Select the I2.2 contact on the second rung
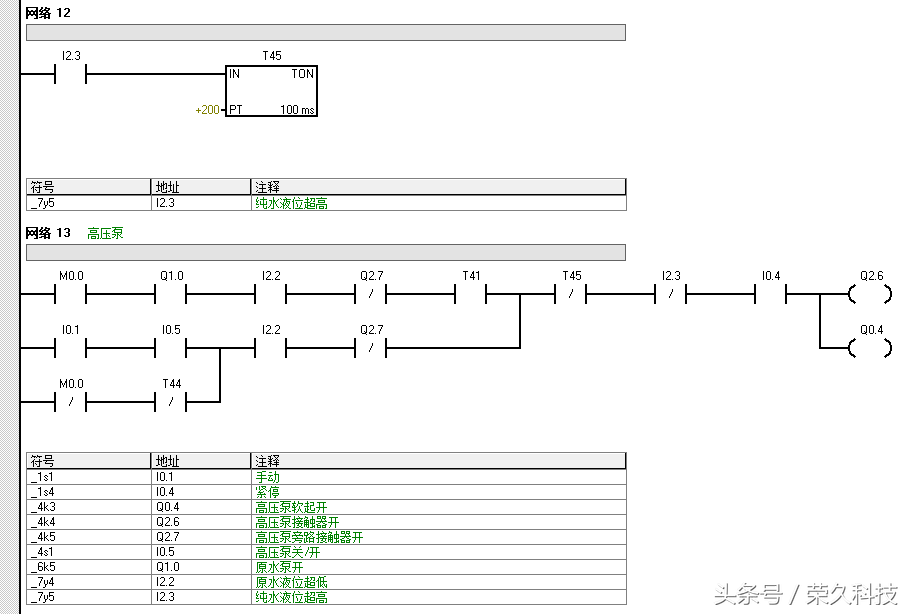 point(271,348)
